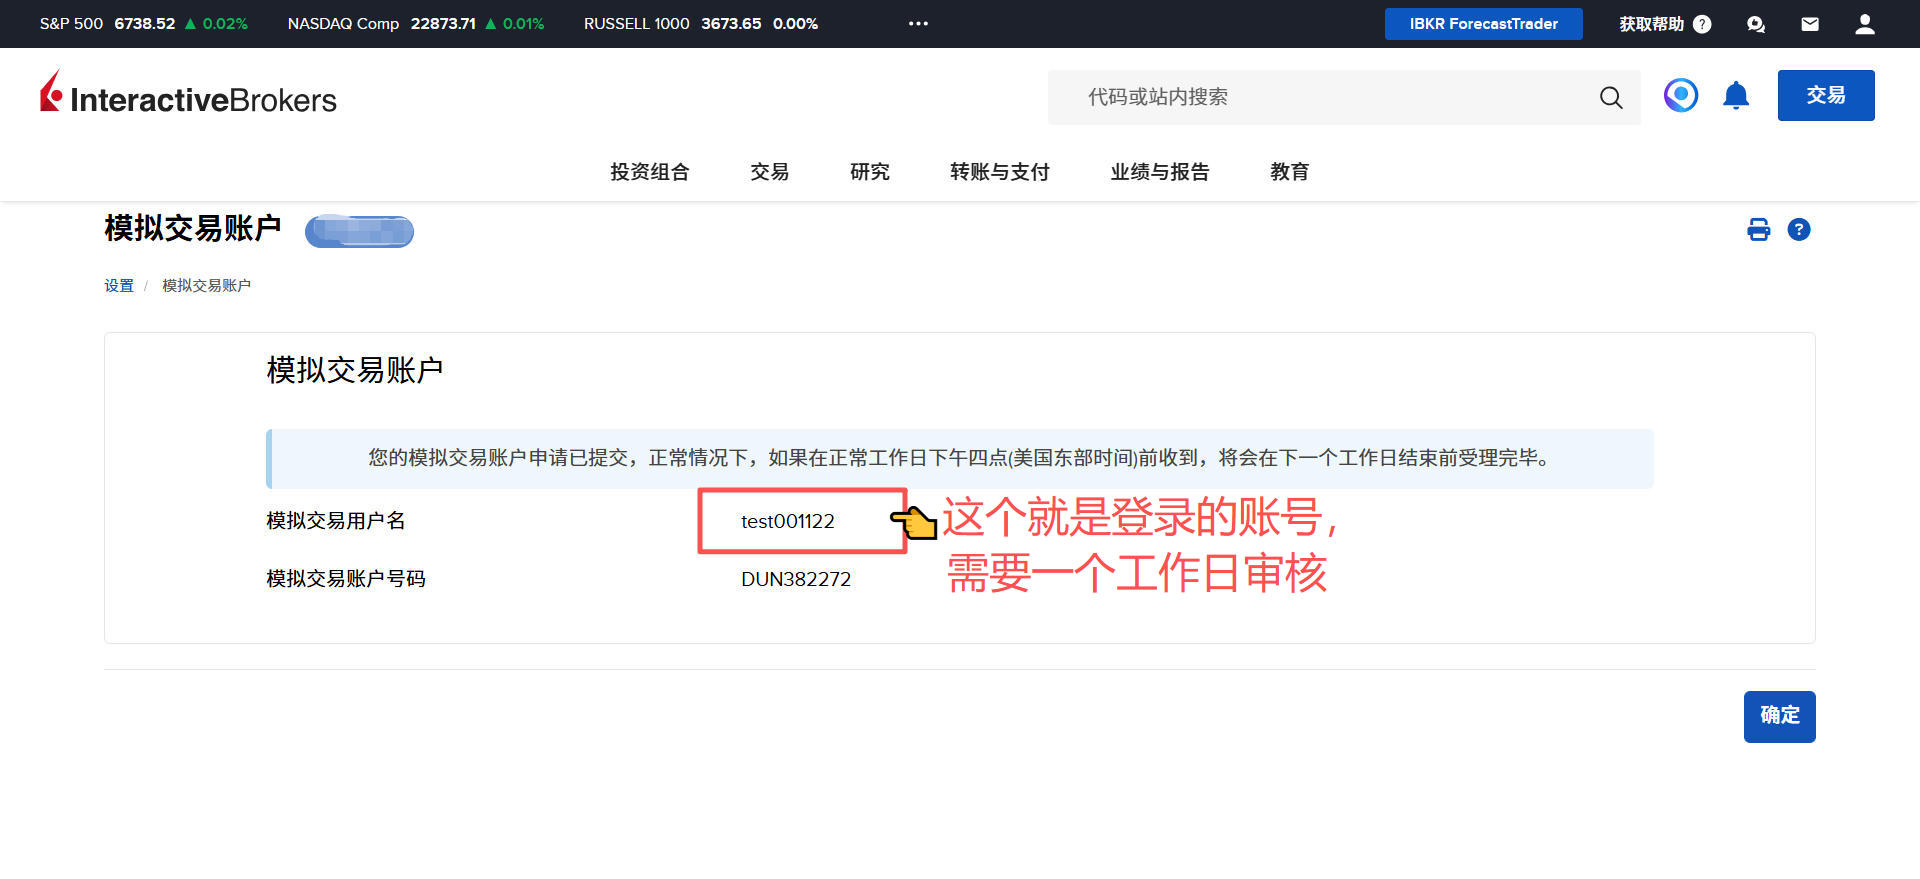This screenshot has height=879, width=1920.
Task: Click the blue page help icon
Action: coord(1798,230)
